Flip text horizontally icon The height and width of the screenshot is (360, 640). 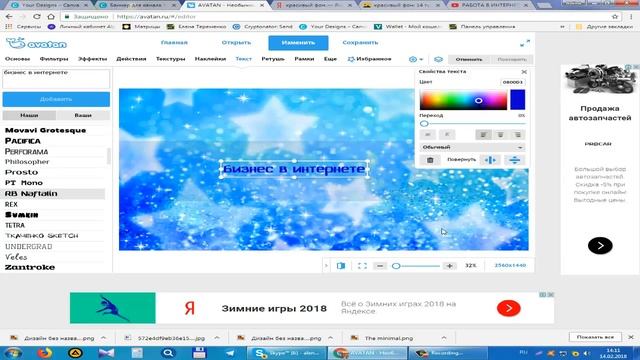[x=490, y=160]
